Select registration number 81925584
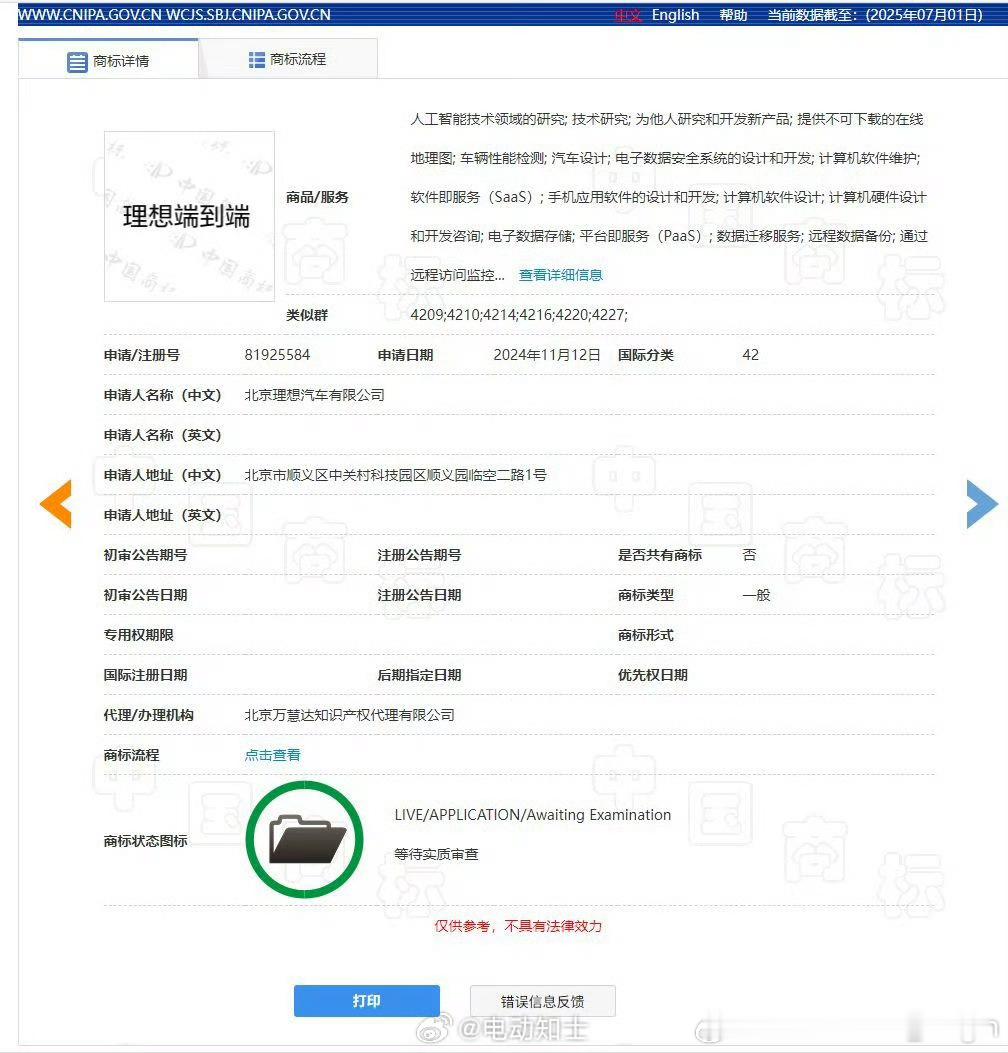Viewport: 1008px width, 1053px height. (277, 355)
